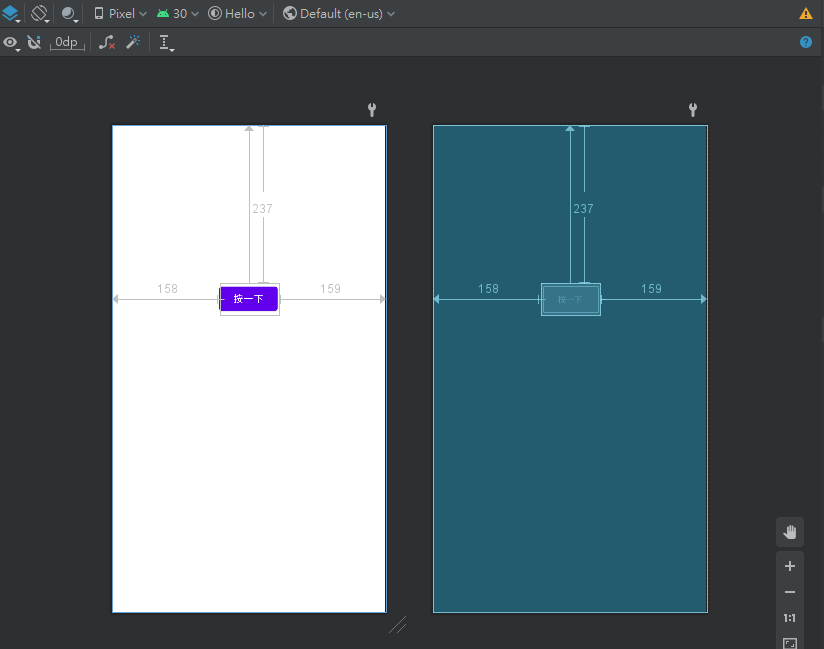824x649 pixels.
Task: Click the zoom out minus button
Action: (x=790, y=592)
